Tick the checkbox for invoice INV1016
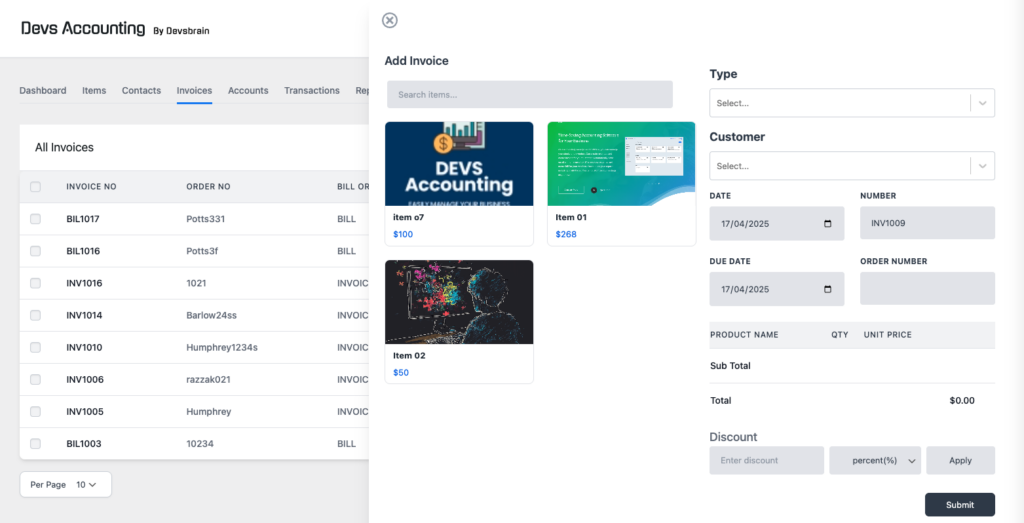This screenshot has width=1024, height=523. pyautogui.click(x=35, y=283)
